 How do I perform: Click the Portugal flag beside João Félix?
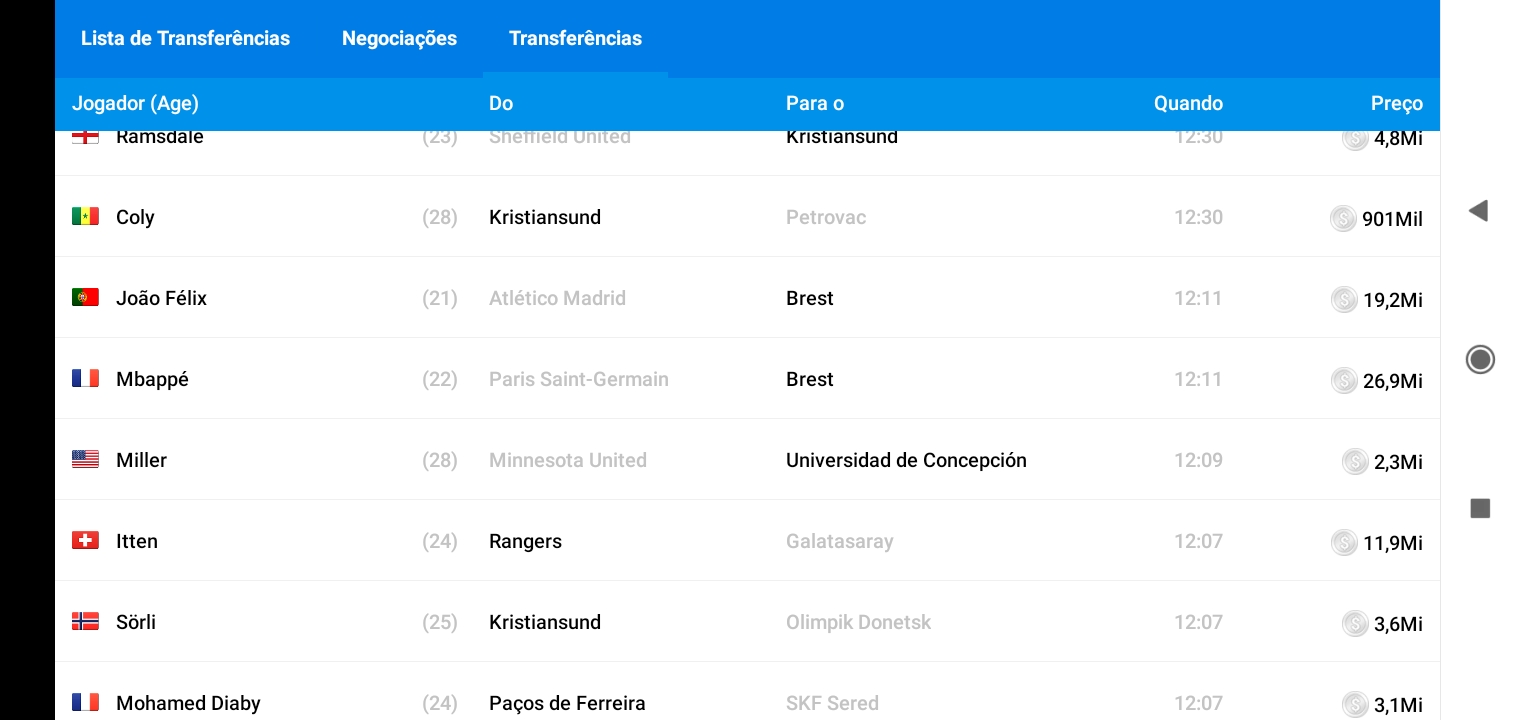(85, 298)
